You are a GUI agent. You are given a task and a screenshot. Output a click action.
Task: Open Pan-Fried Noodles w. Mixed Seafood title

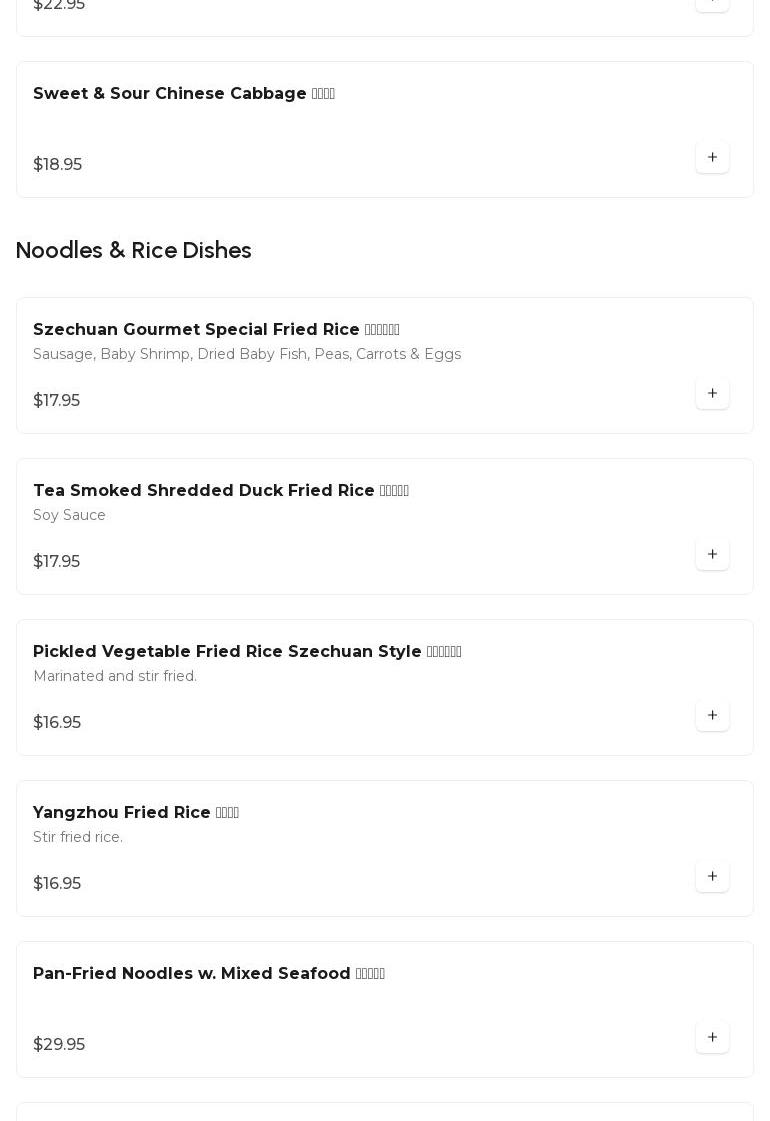pos(209,973)
